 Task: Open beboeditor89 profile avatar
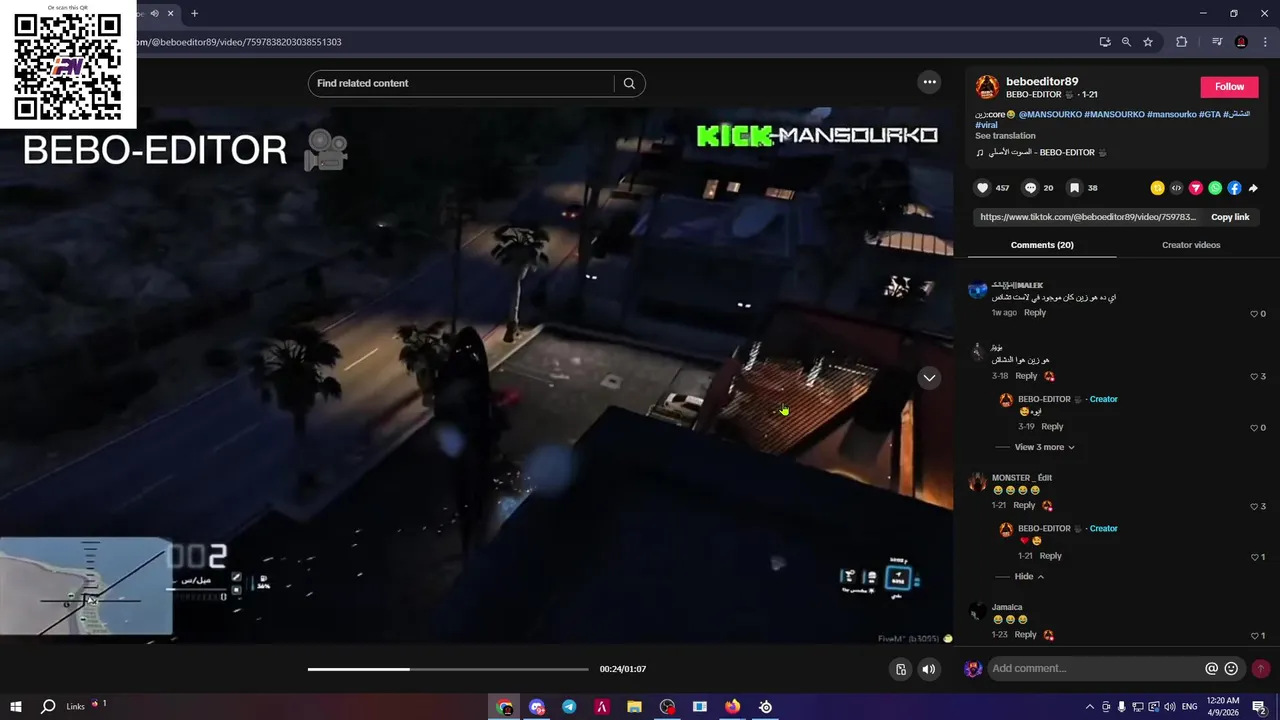tap(987, 87)
